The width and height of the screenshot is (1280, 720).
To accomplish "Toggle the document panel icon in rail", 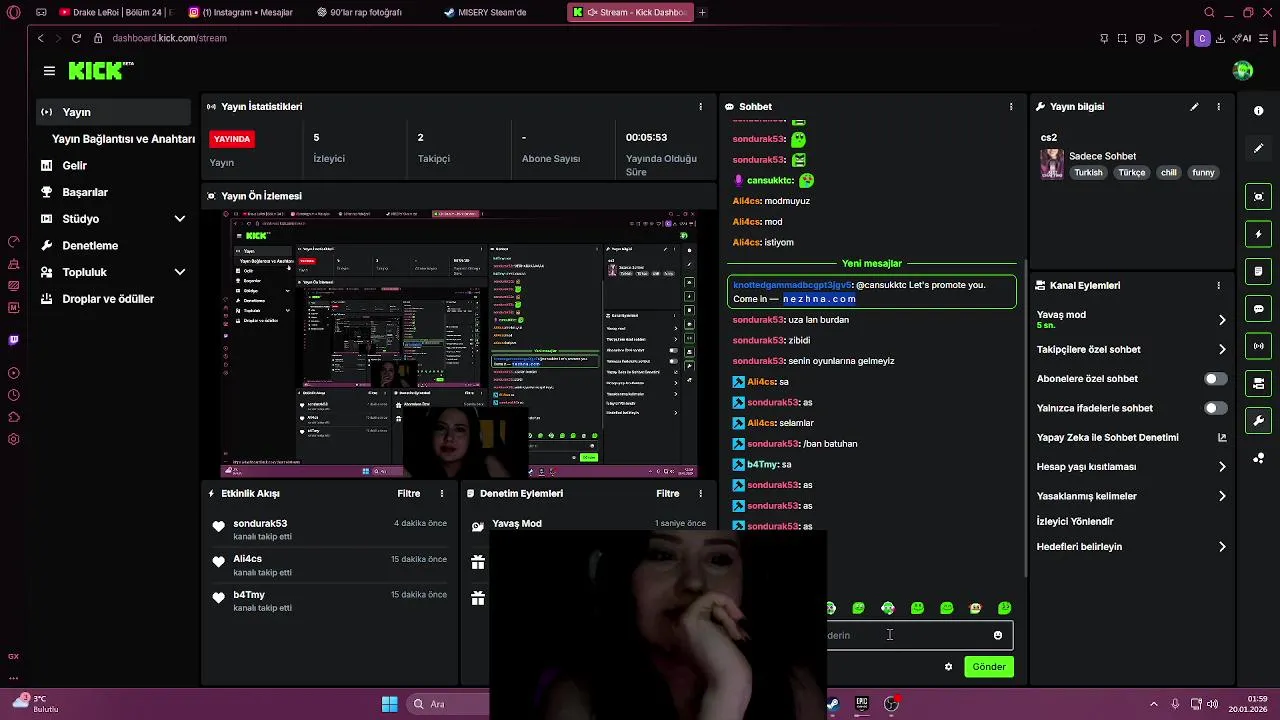I will 1258,271.
